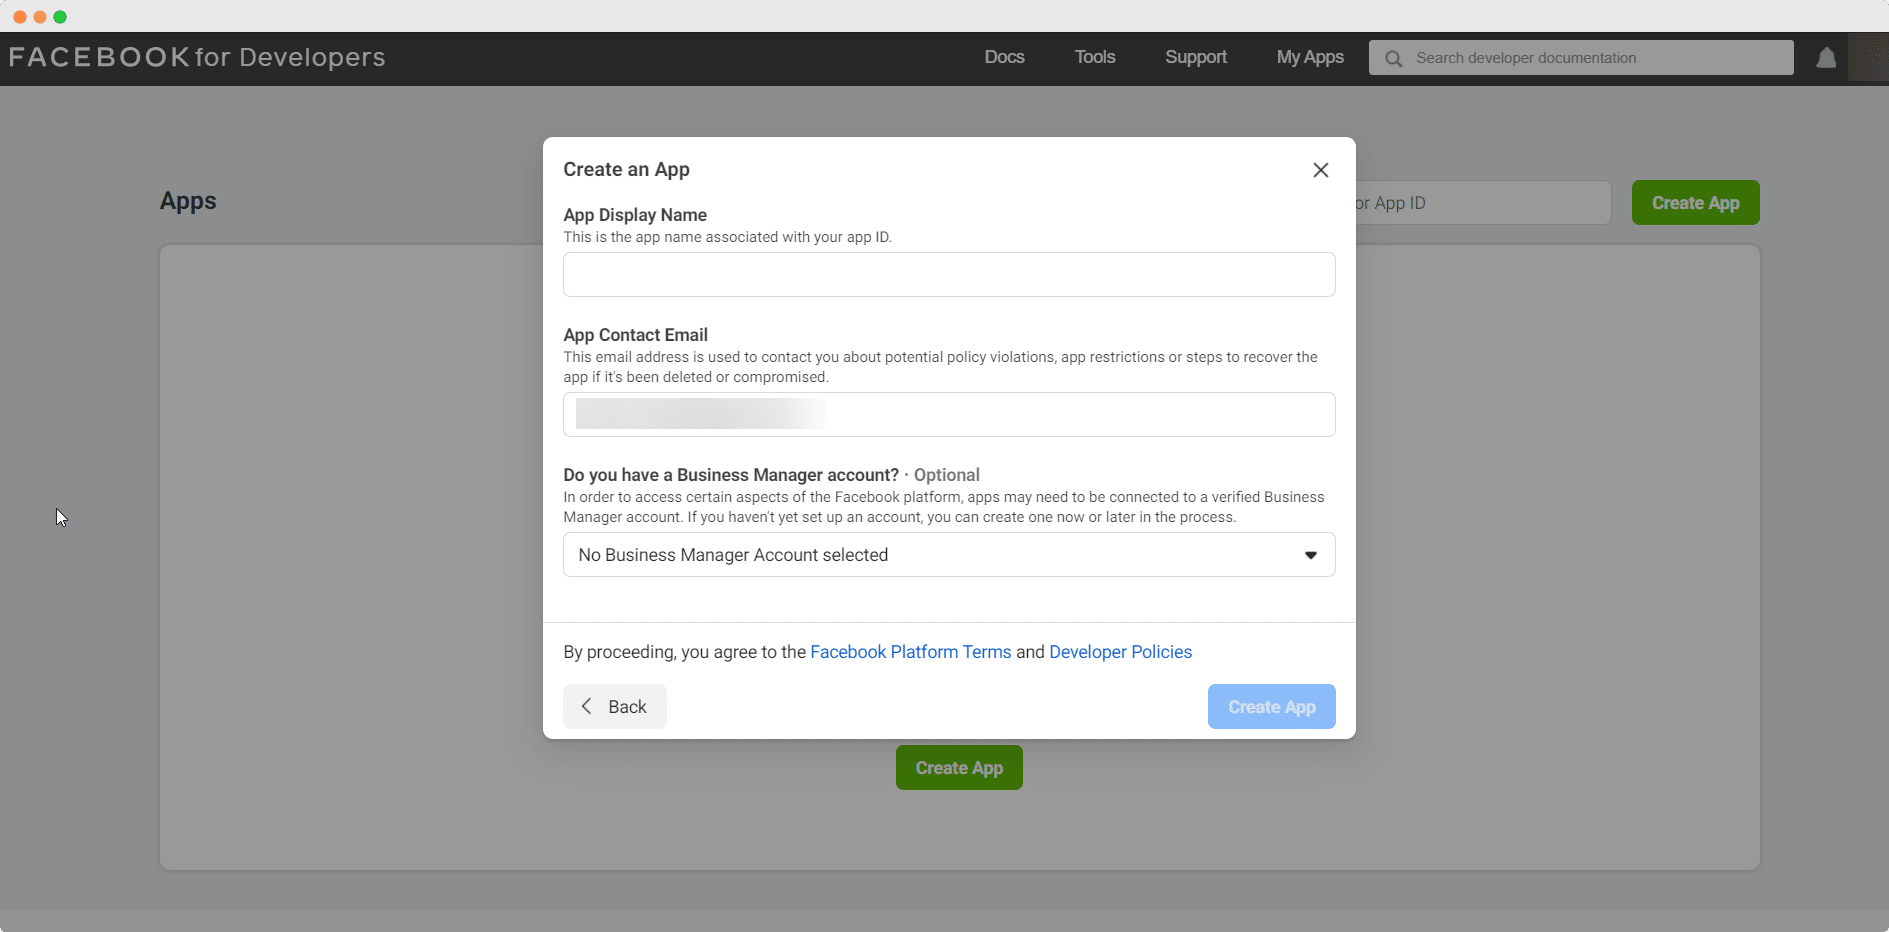The image size is (1889, 932).
Task: Click the Search developer documentation field
Action: [1581, 58]
